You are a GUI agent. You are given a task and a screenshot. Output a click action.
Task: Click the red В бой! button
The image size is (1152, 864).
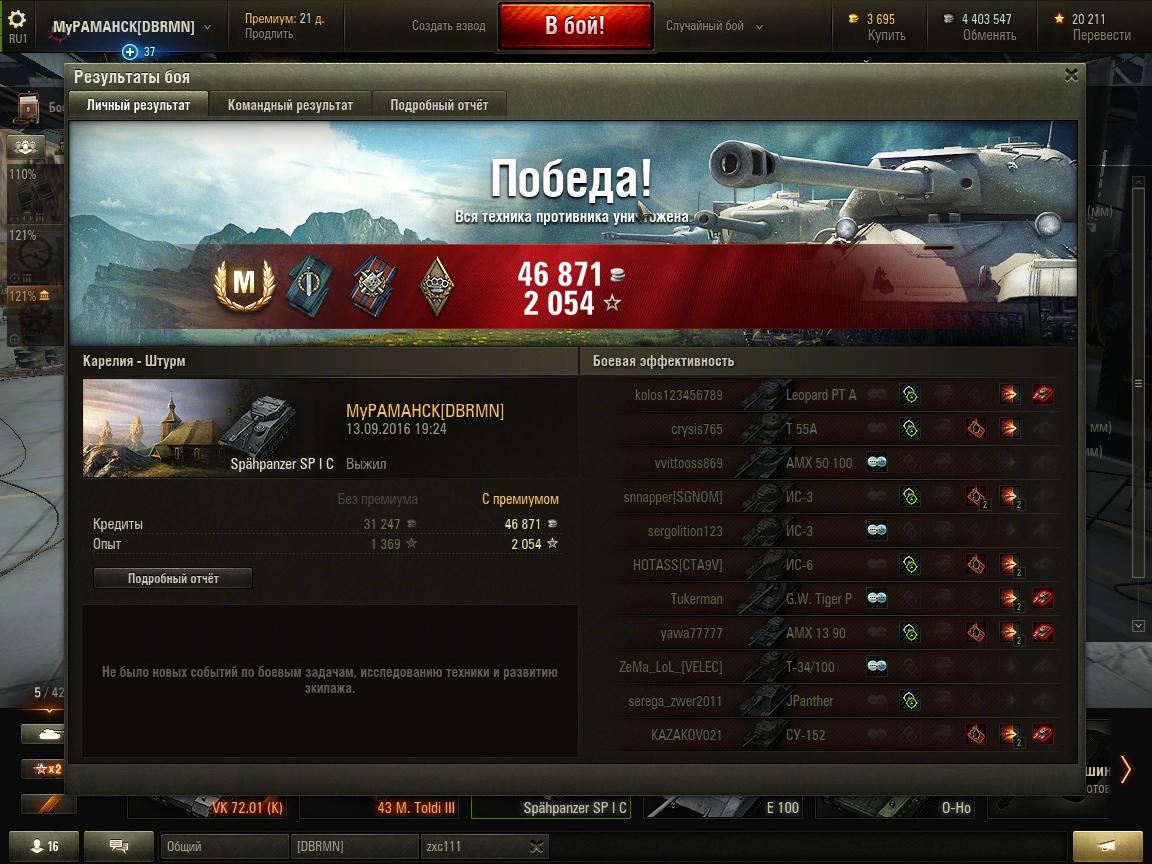pyautogui.click(x=575, y=26)
